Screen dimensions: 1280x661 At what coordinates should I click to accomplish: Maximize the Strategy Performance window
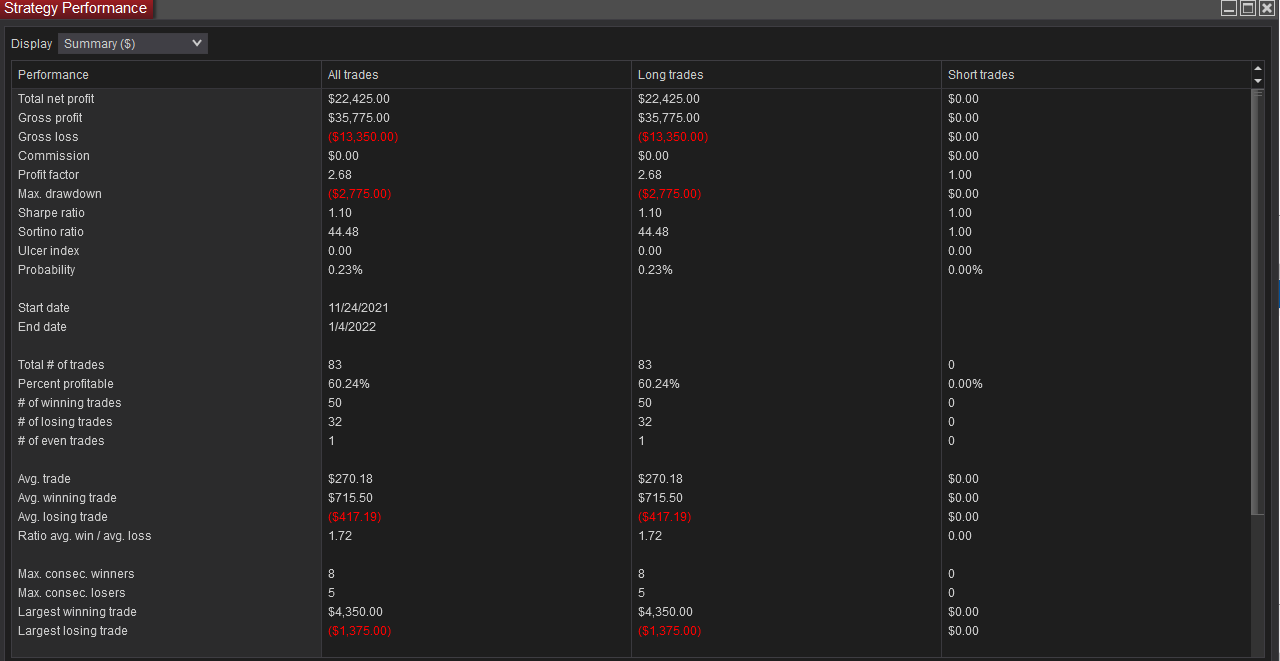1248,8
